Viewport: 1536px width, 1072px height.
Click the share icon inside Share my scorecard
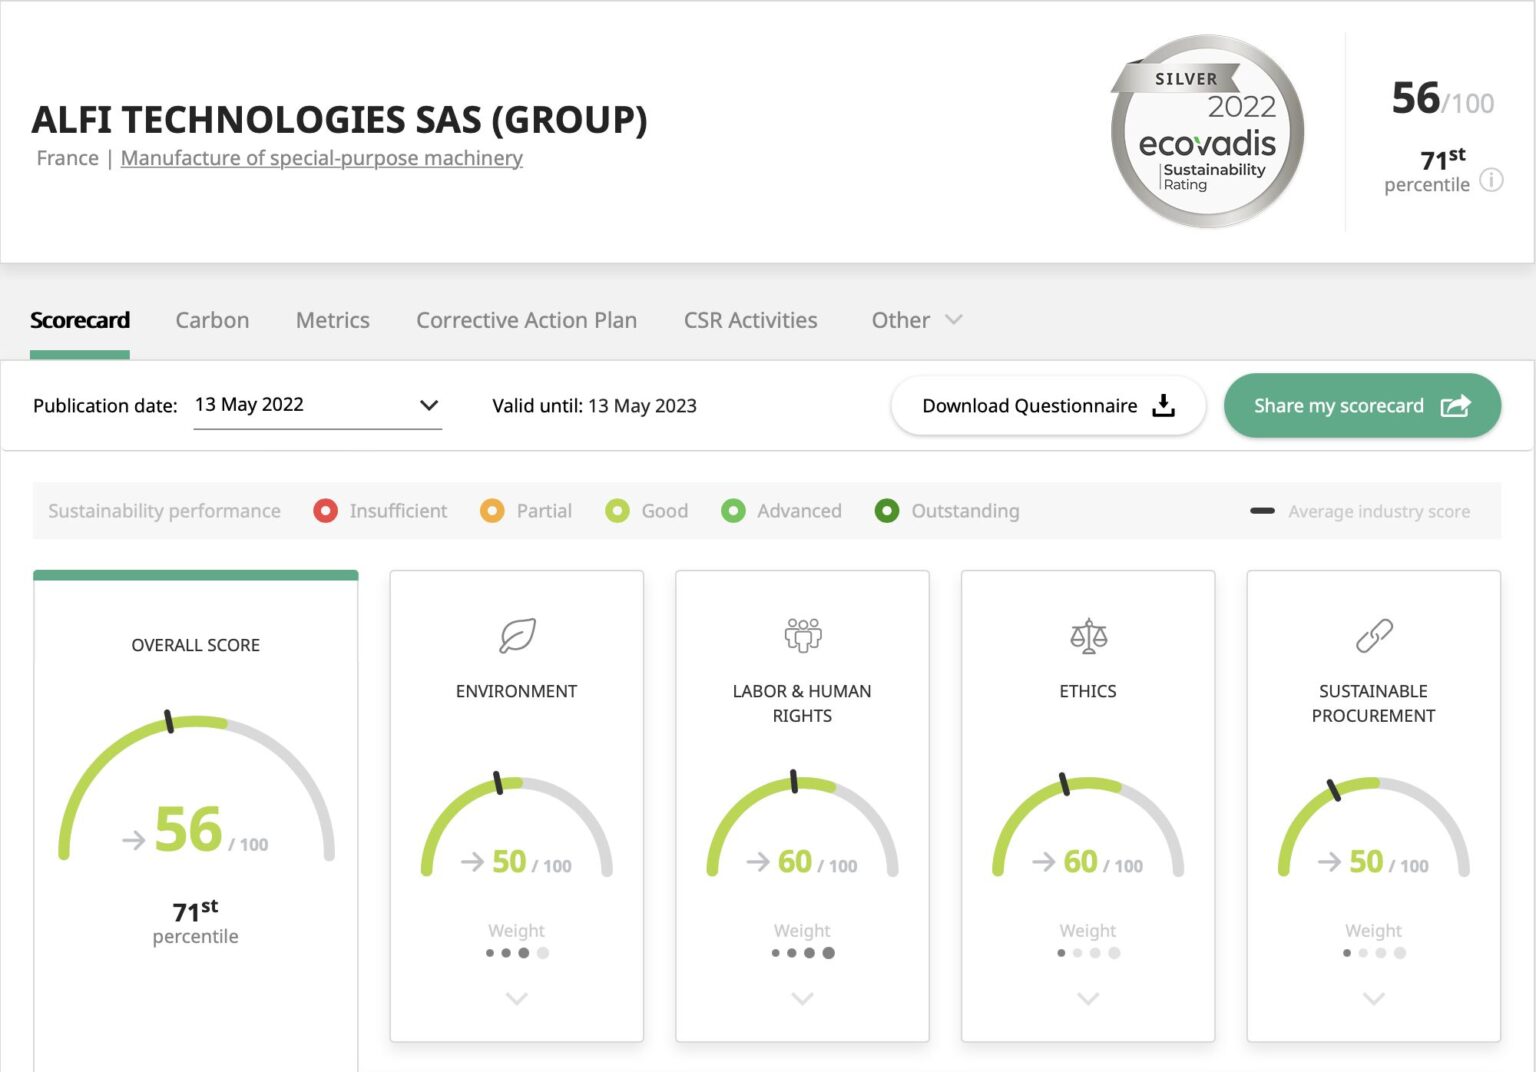[x=1456, y=405]
